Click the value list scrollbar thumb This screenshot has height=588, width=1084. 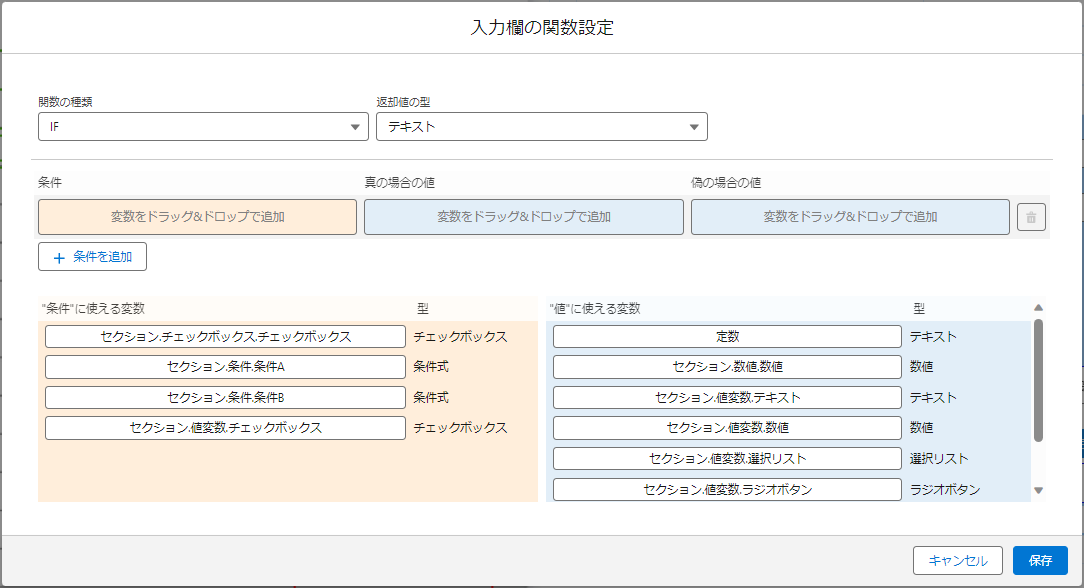(1038, 380)
